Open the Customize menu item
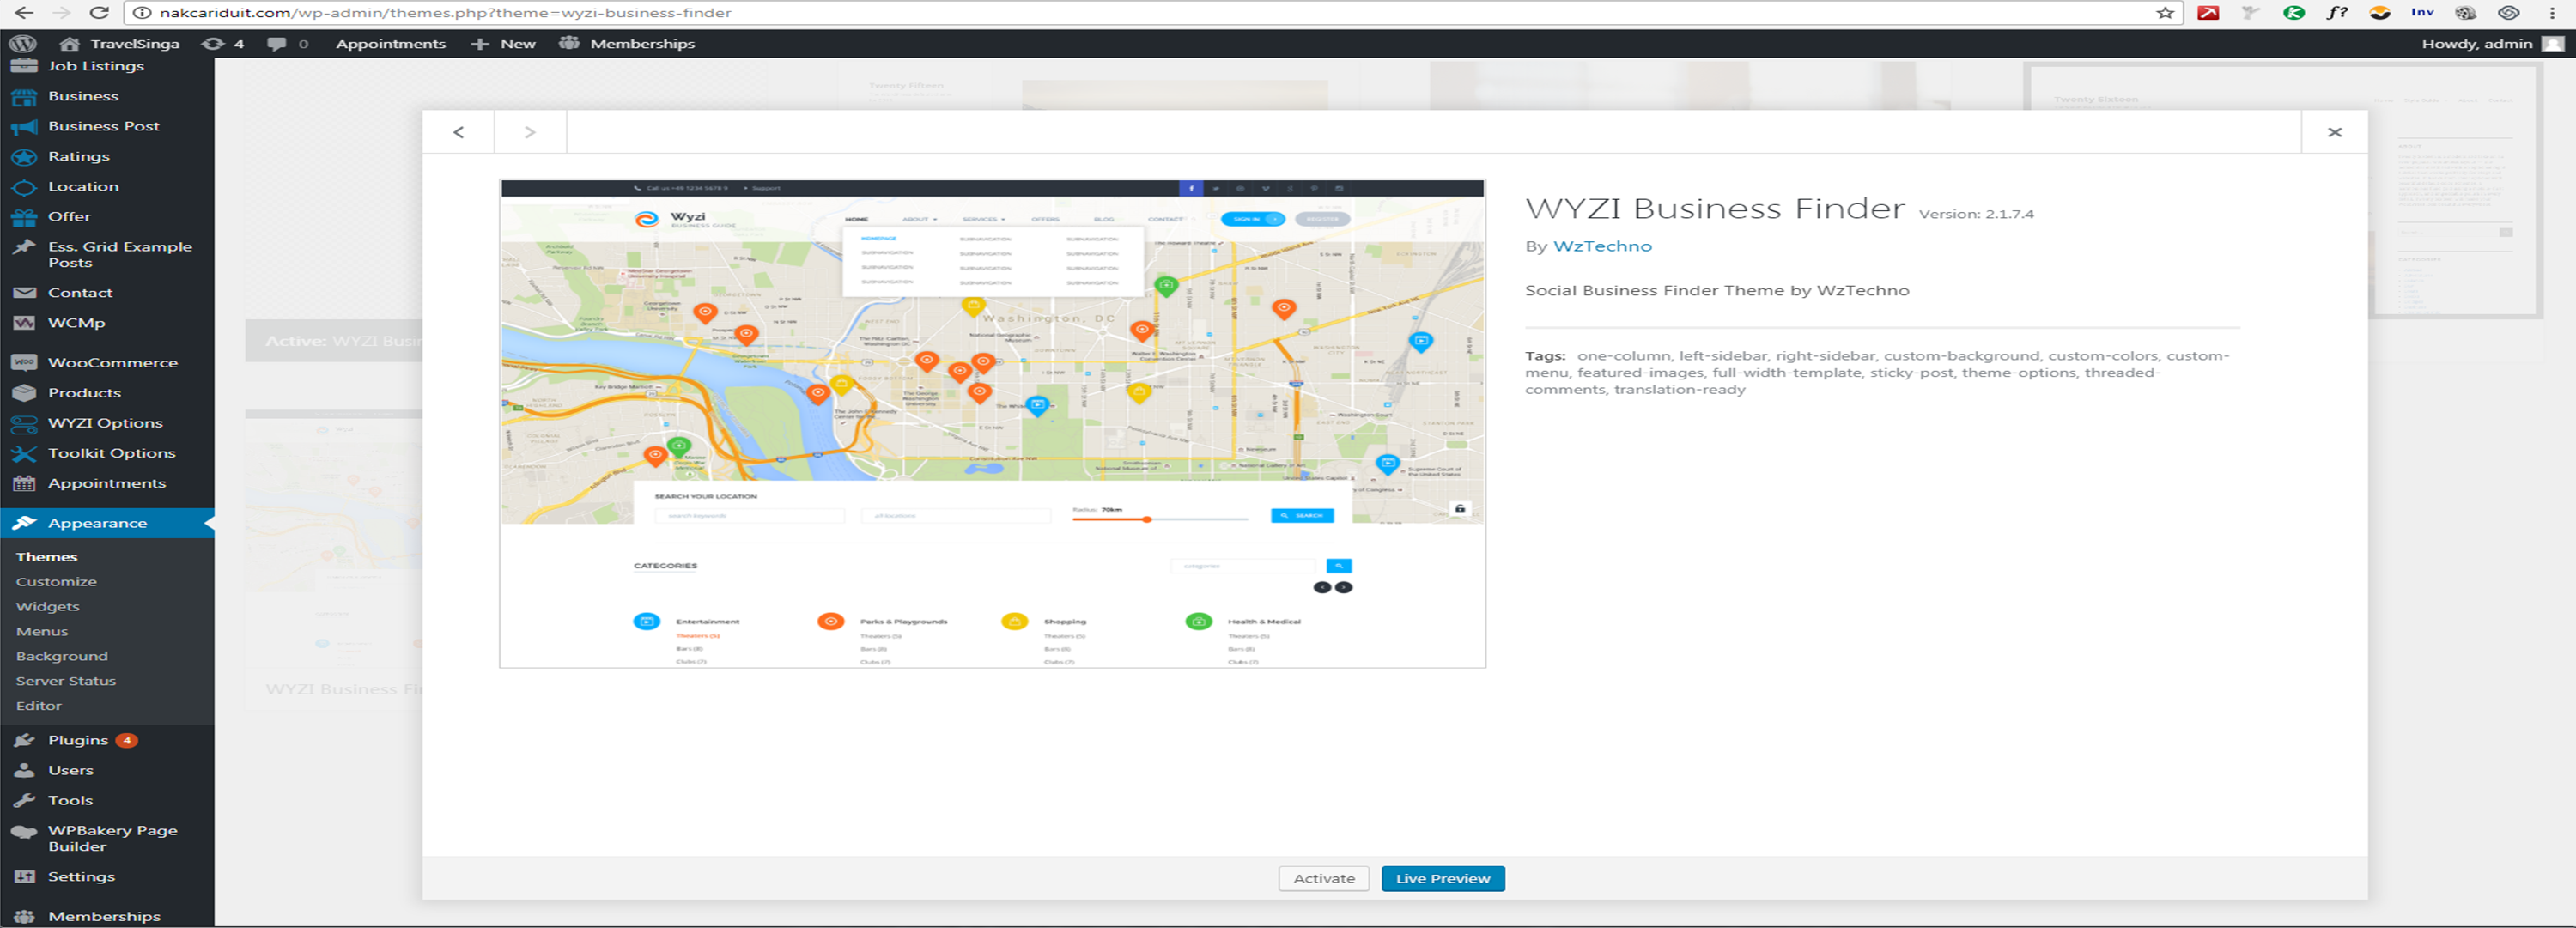Image resolution: width=2576 pixels, height=928 pixels. [55, 581]
